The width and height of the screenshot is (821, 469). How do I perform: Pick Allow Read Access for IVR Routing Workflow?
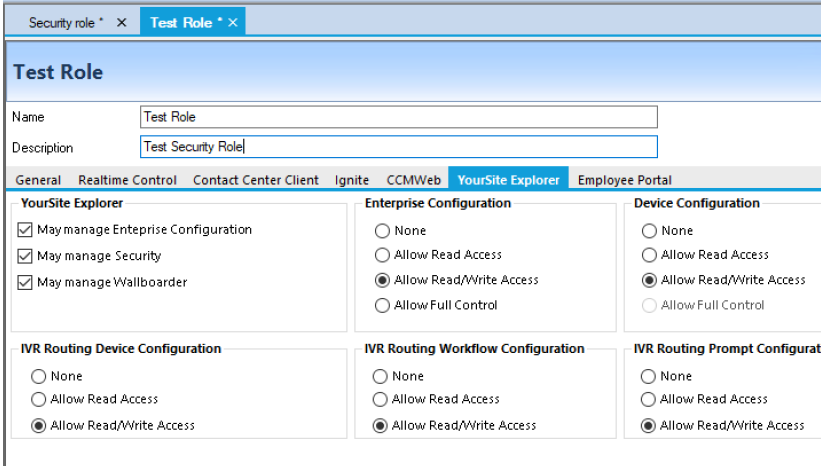pos(381,399)
